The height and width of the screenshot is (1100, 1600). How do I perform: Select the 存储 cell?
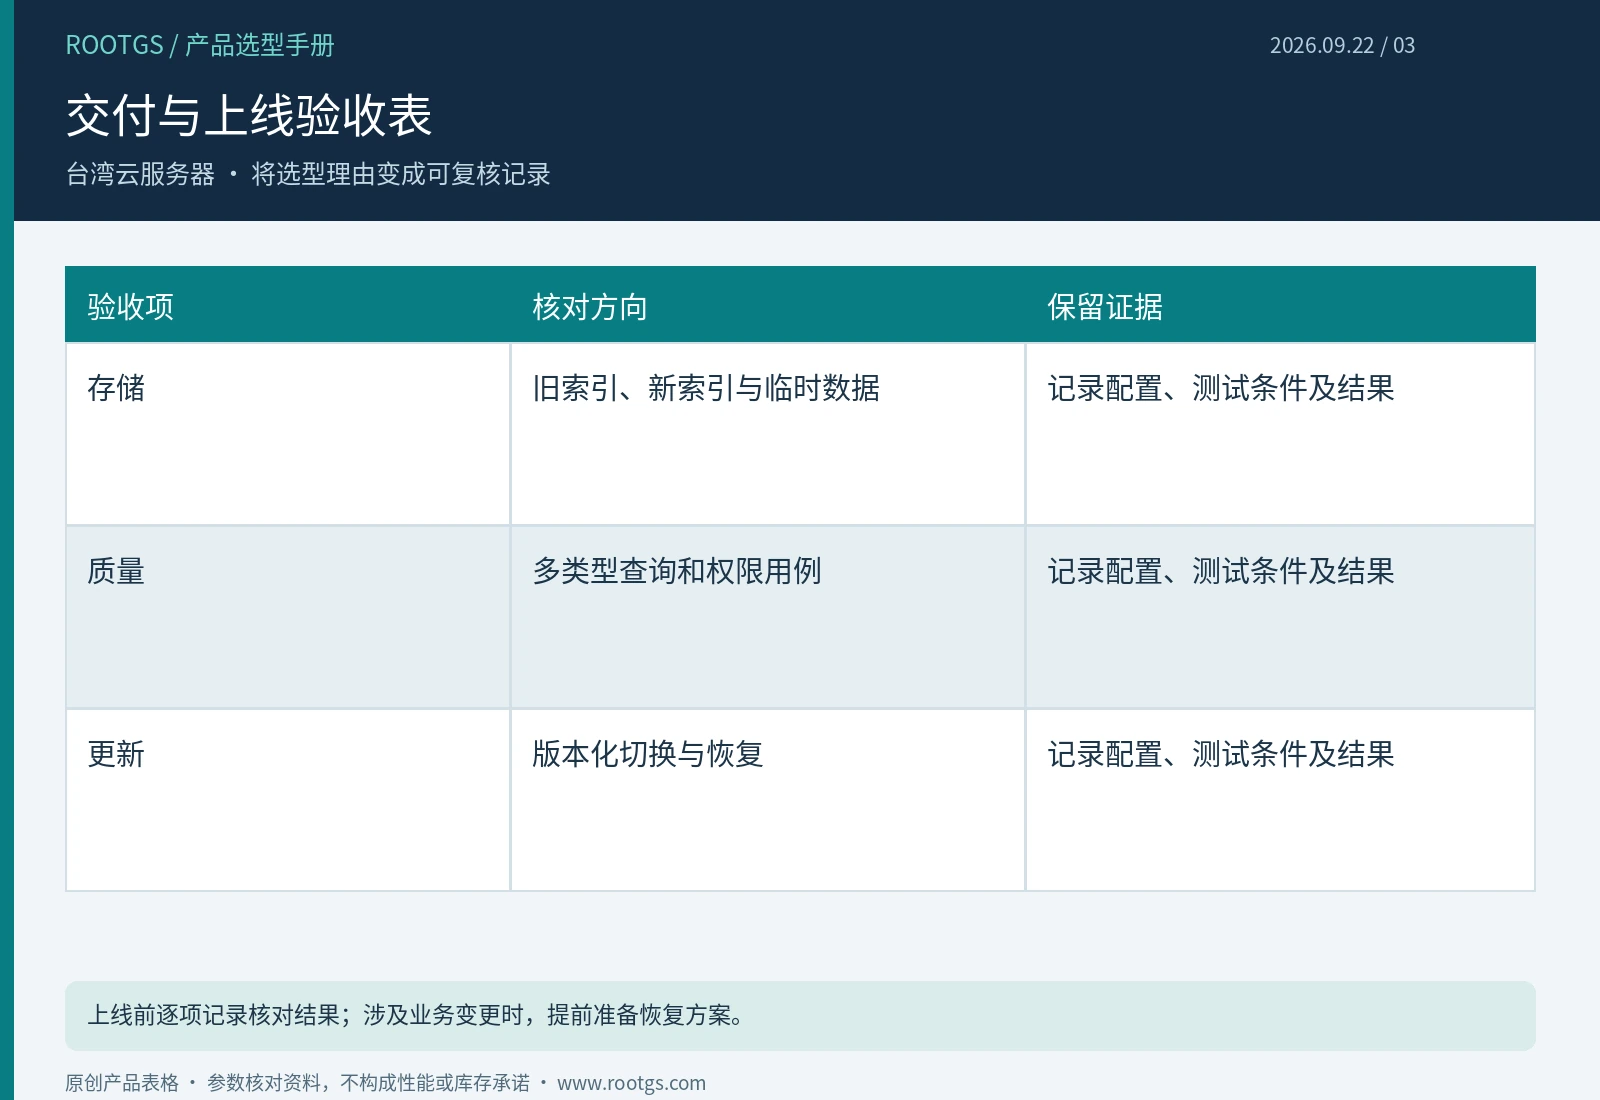288,434
